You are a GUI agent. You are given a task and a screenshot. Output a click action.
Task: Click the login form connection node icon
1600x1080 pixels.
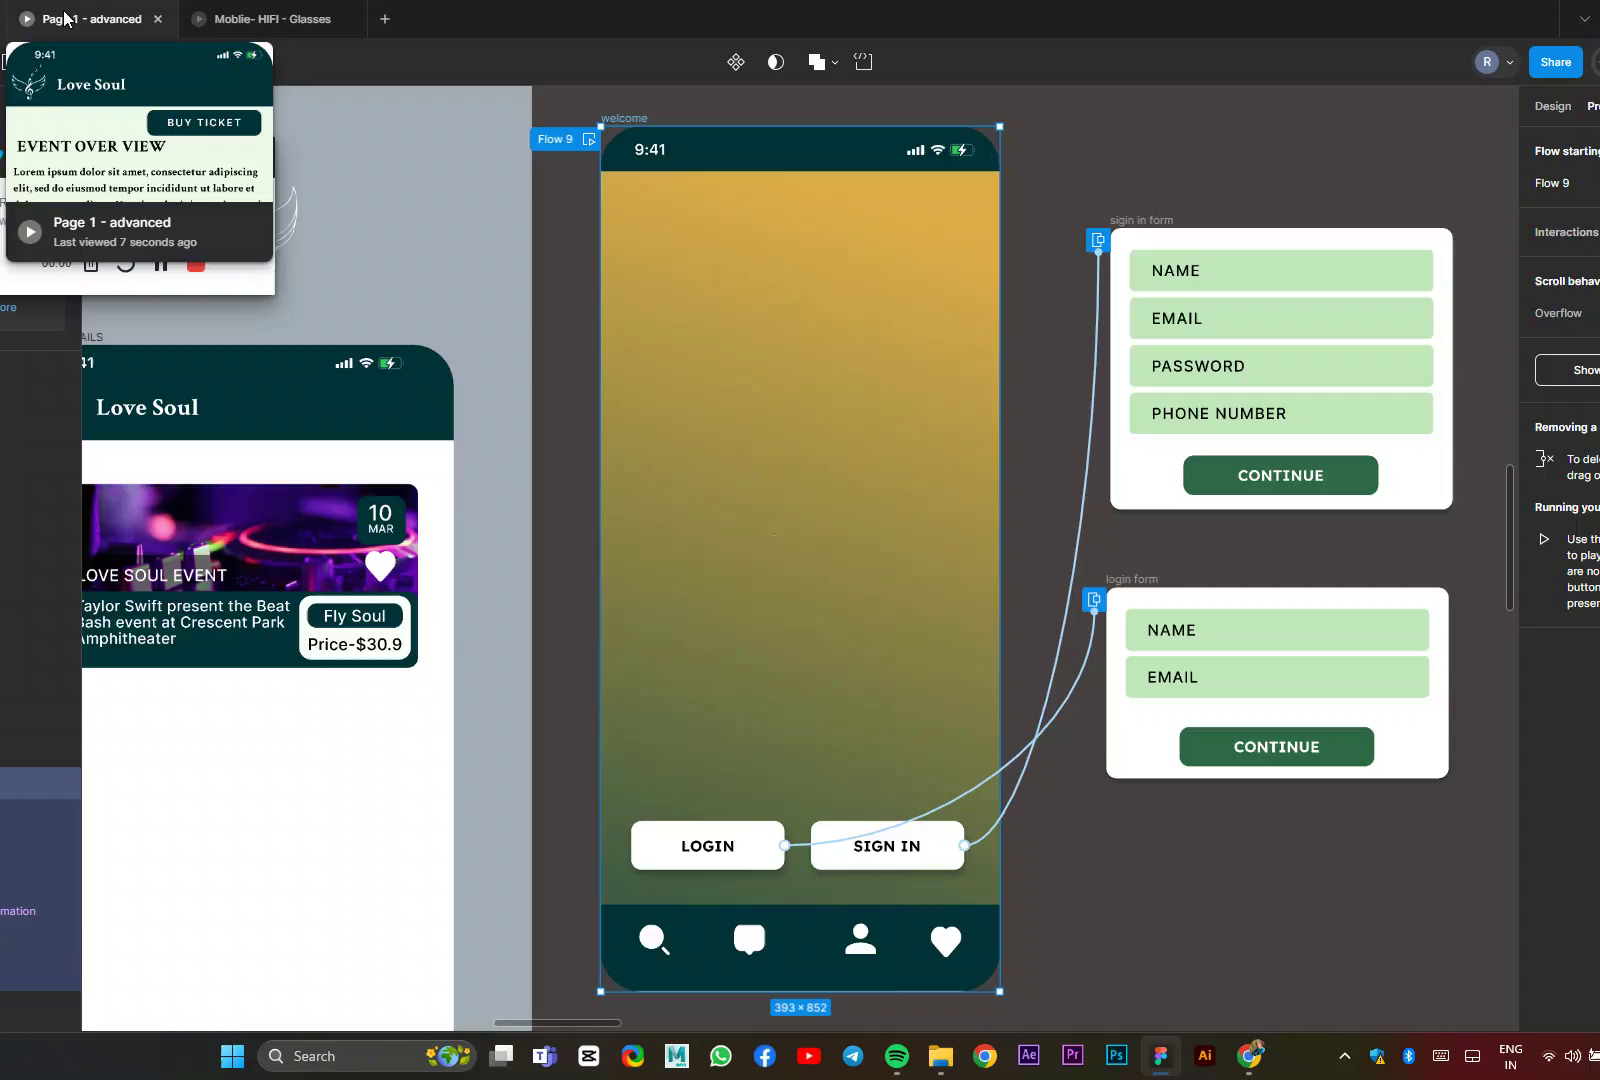point(1094,600)
